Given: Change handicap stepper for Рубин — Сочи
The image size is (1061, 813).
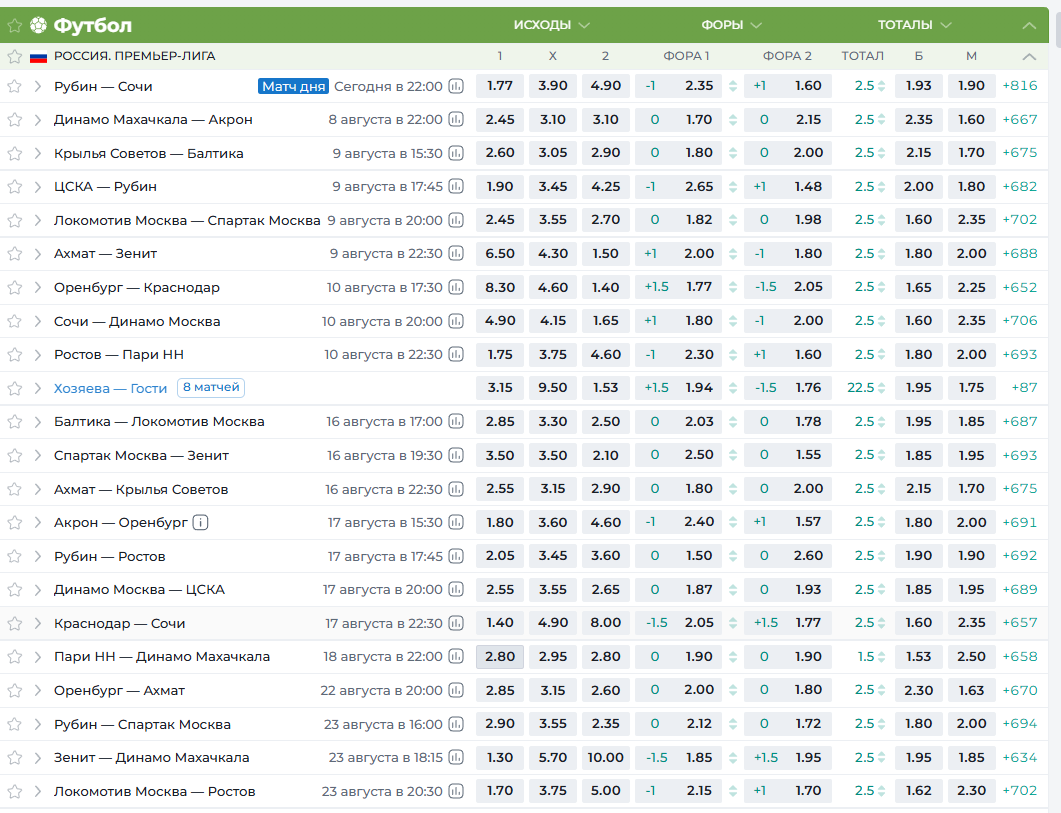Looking at the screenshot, I should click(x=732, y=87).
